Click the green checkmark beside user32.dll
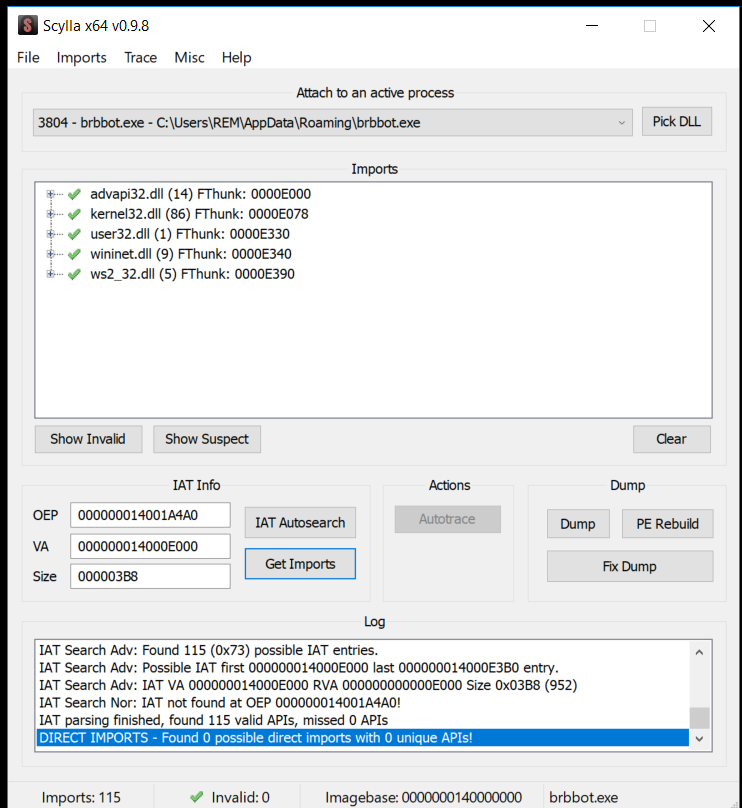 (x=74, y=234)
